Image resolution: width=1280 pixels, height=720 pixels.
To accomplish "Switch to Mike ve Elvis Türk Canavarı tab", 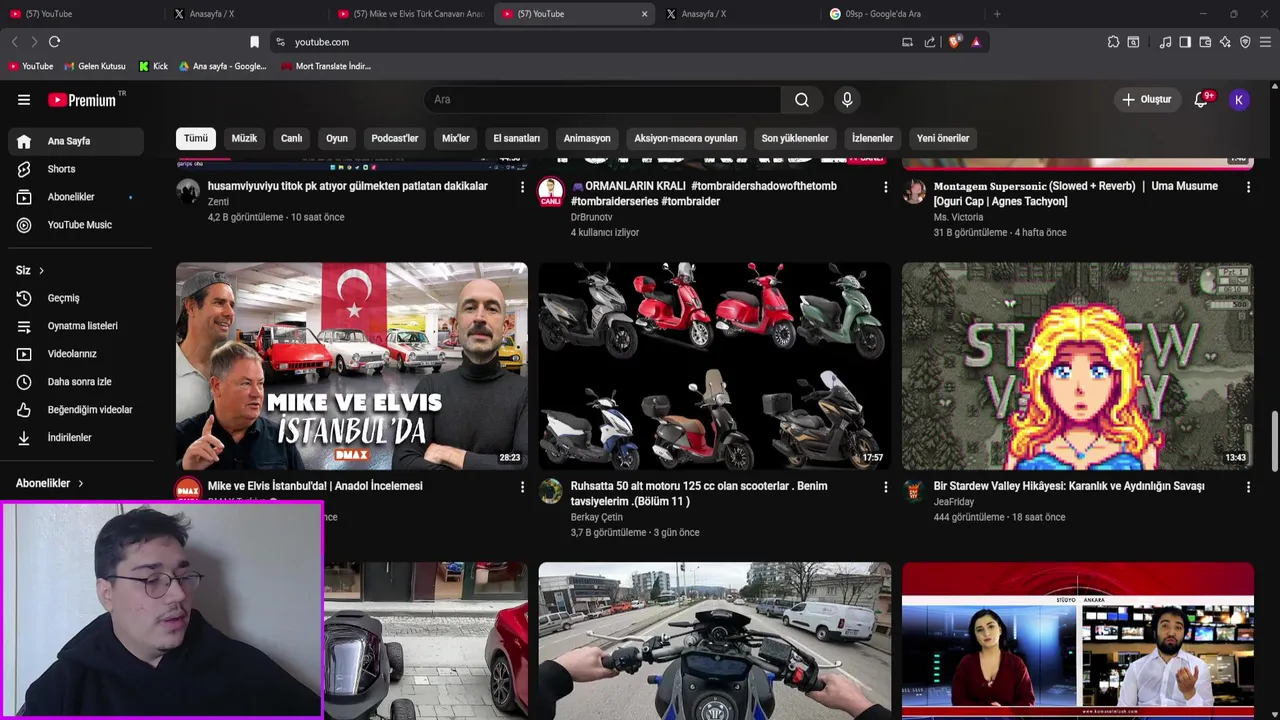I will pos(410,14).
